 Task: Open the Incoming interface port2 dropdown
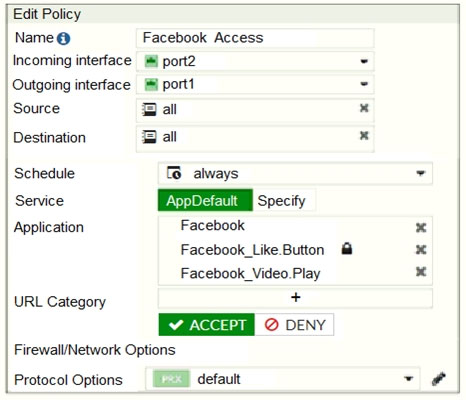pyautogui.click(x=255, y=61)
